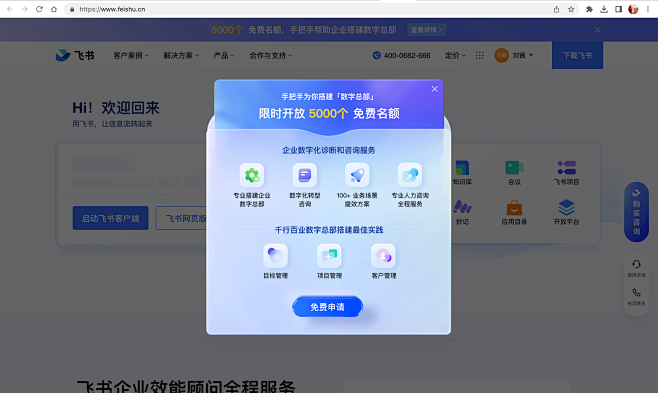This screenshot has width=658, height=393.
Task: Expand 合作与支持 menu
Action: 271,55
